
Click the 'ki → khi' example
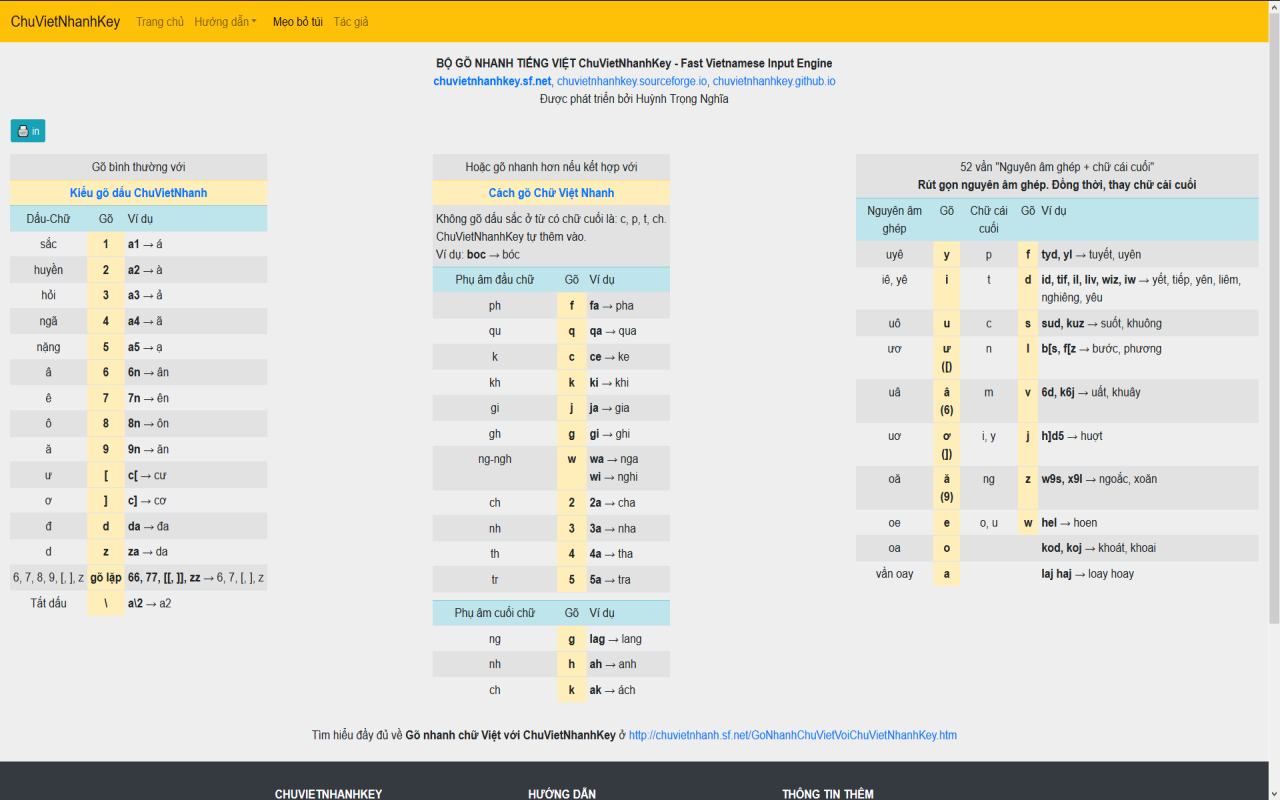(609, 383)
